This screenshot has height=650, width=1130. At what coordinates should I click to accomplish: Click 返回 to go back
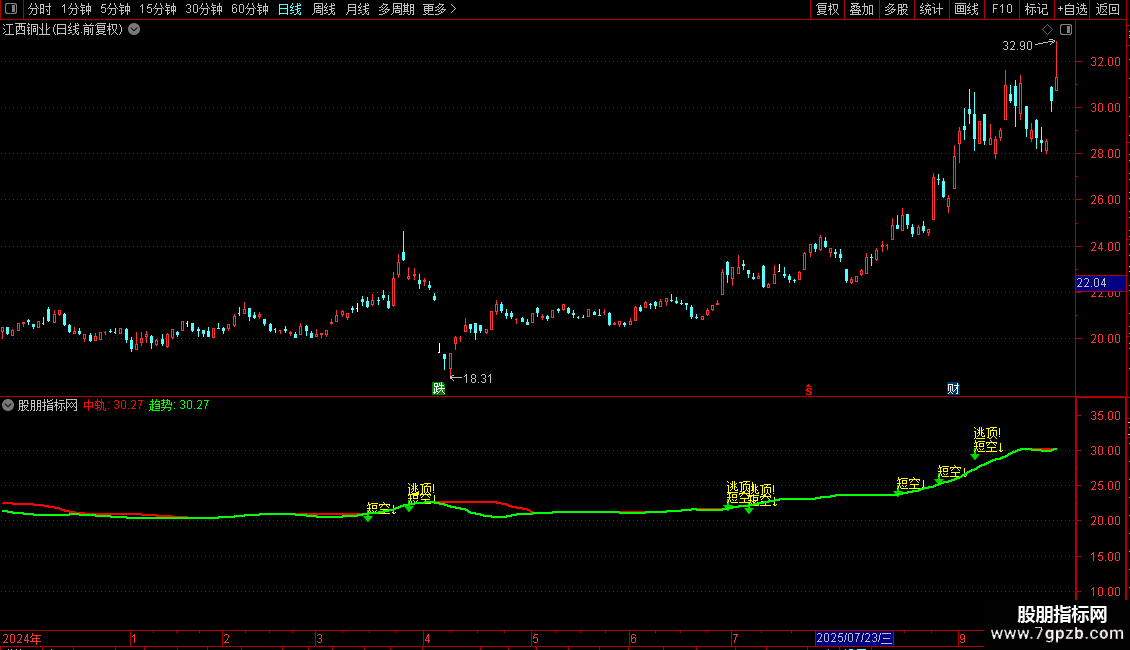(1108, 9)
